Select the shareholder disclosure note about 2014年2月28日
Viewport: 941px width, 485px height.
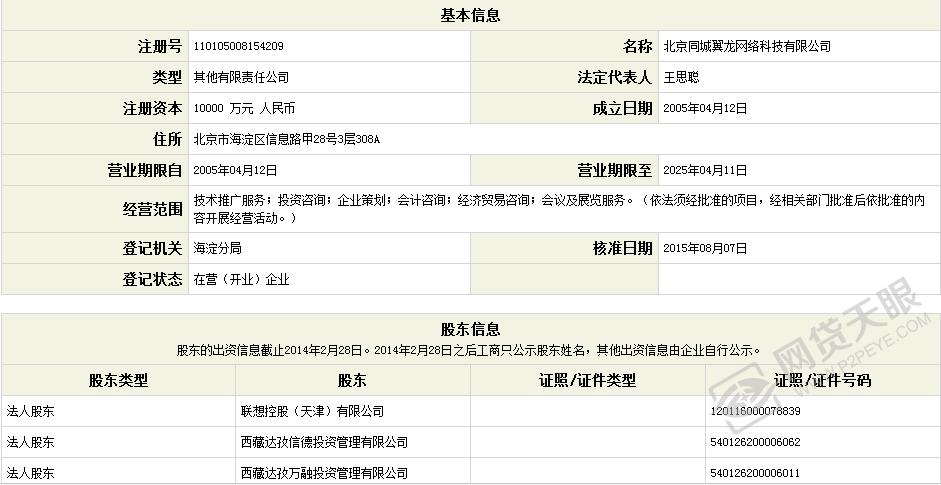[x=469, y=350]
